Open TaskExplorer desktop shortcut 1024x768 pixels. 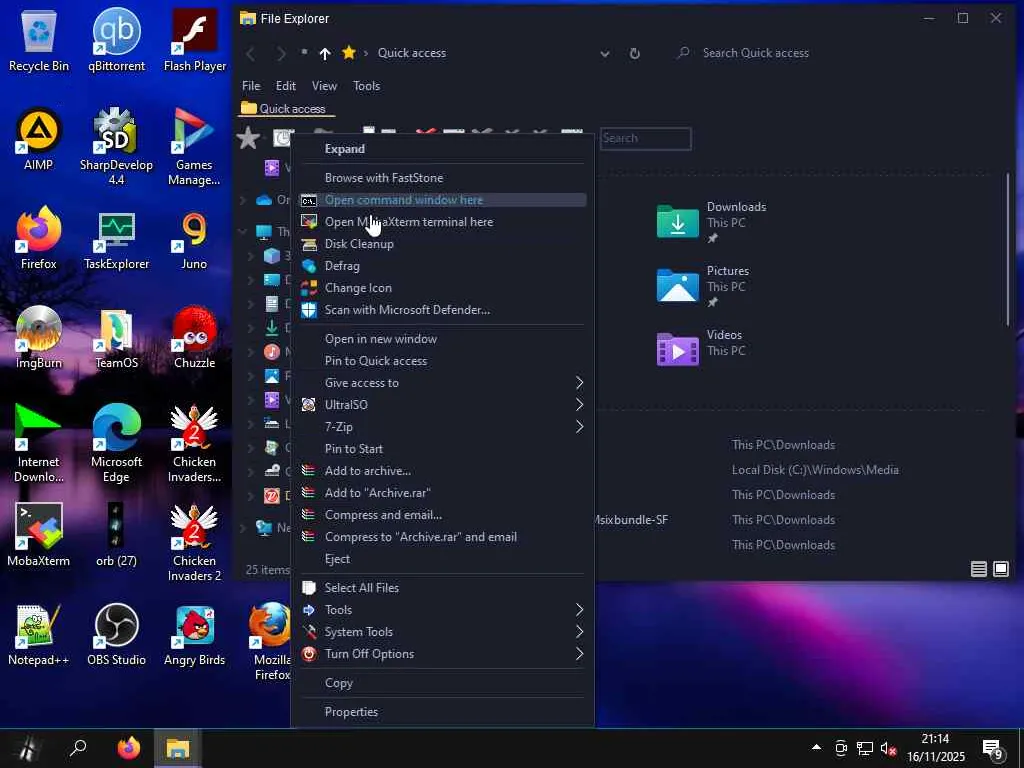(x=116, y=238)
